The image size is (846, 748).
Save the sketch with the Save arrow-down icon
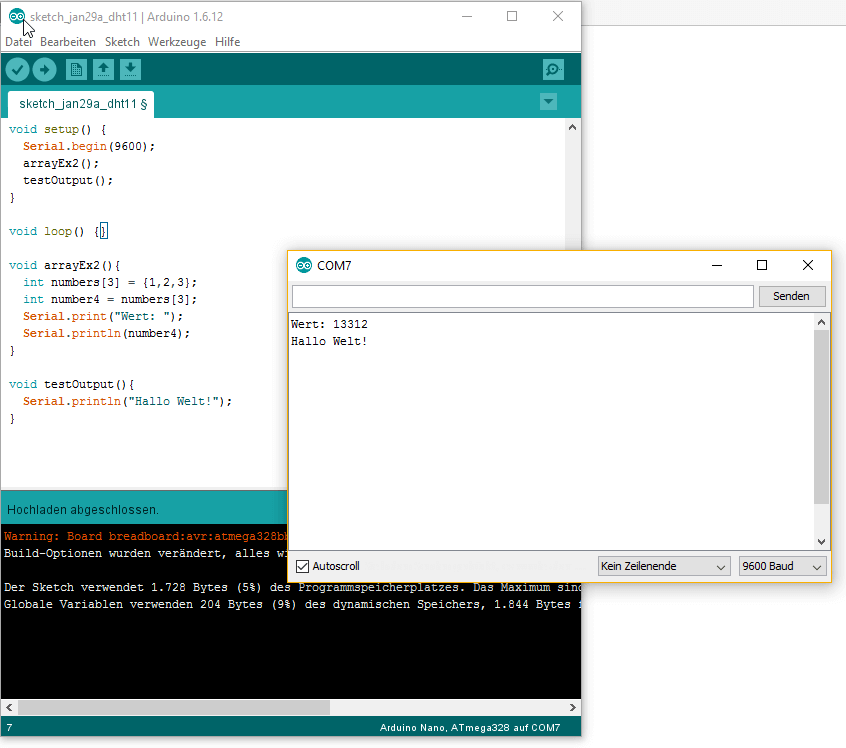[130, 70]
